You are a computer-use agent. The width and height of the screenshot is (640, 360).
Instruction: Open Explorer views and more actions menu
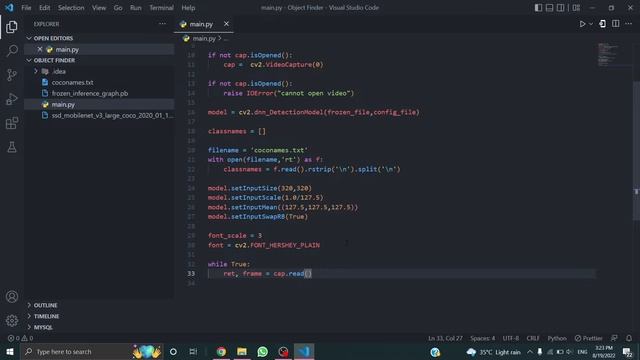click(x=162, y=24)
